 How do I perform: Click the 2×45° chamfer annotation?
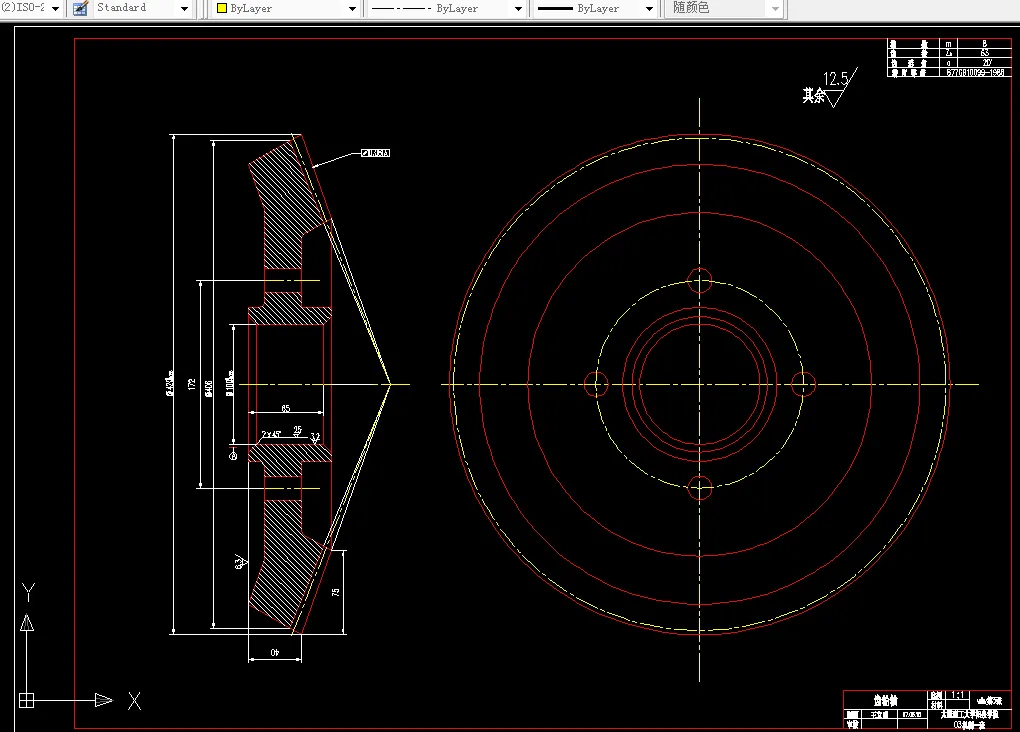(x=271, y=434)
